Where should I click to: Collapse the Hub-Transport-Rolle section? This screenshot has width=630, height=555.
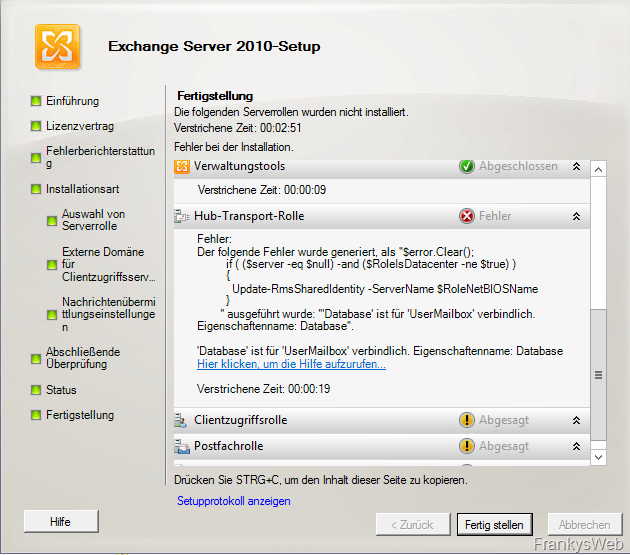click(x=576, y=216)
